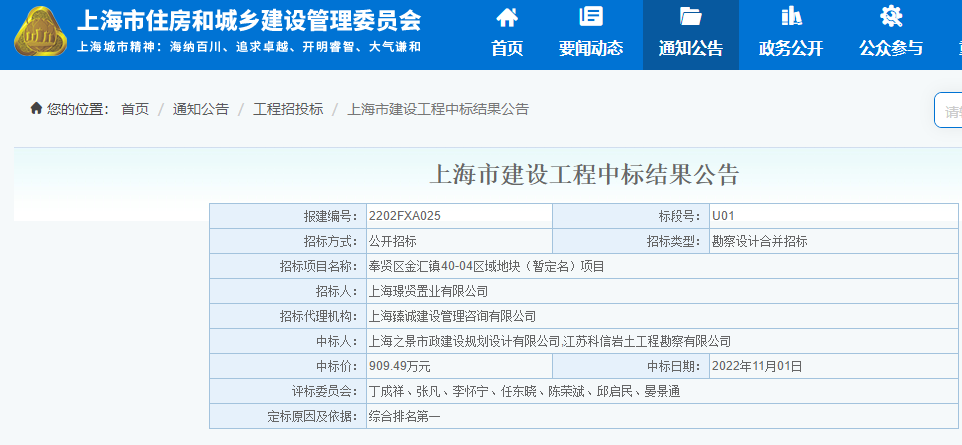The image size is (962, 445).
Task: Click the open folder icon above 通知公告
Action: point(690,17)
